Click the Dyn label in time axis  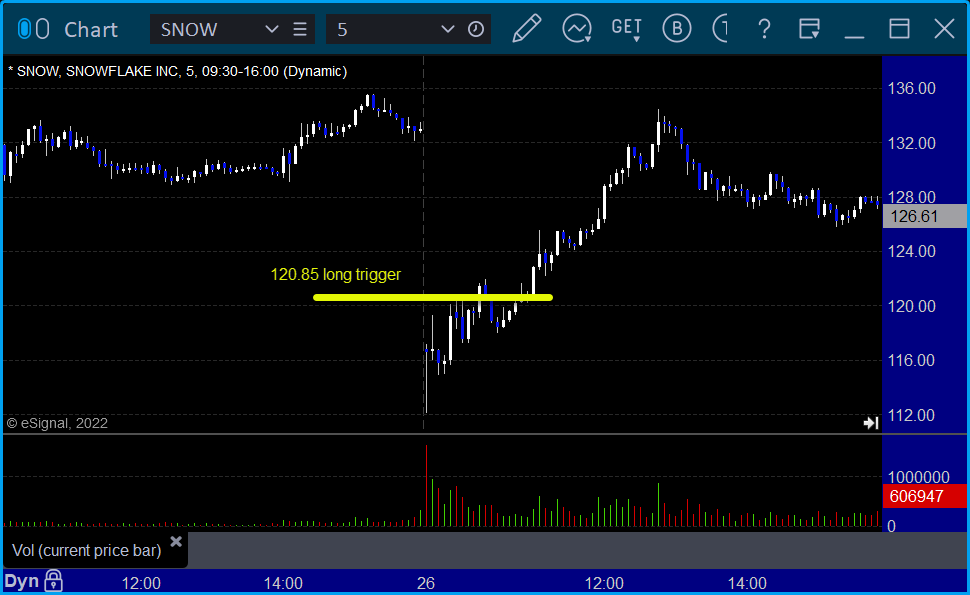tap(22, 581)
